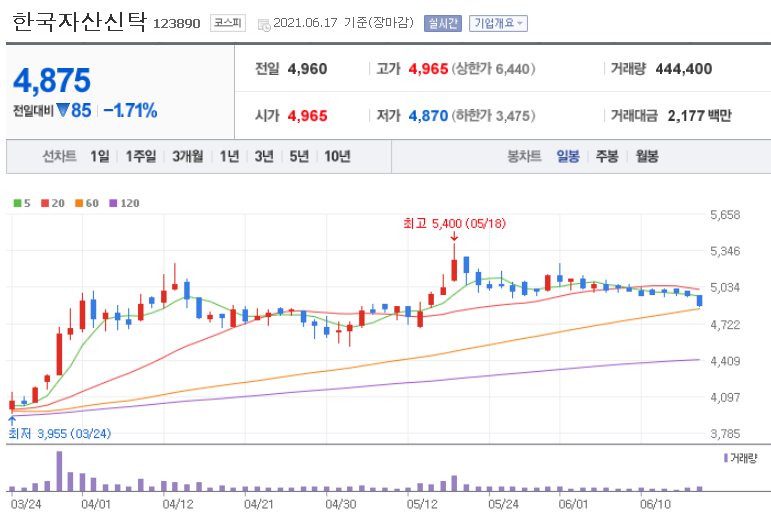Select the 10년 line chart tab
Viewport: 771px width, 524px height.
[337, 156]
